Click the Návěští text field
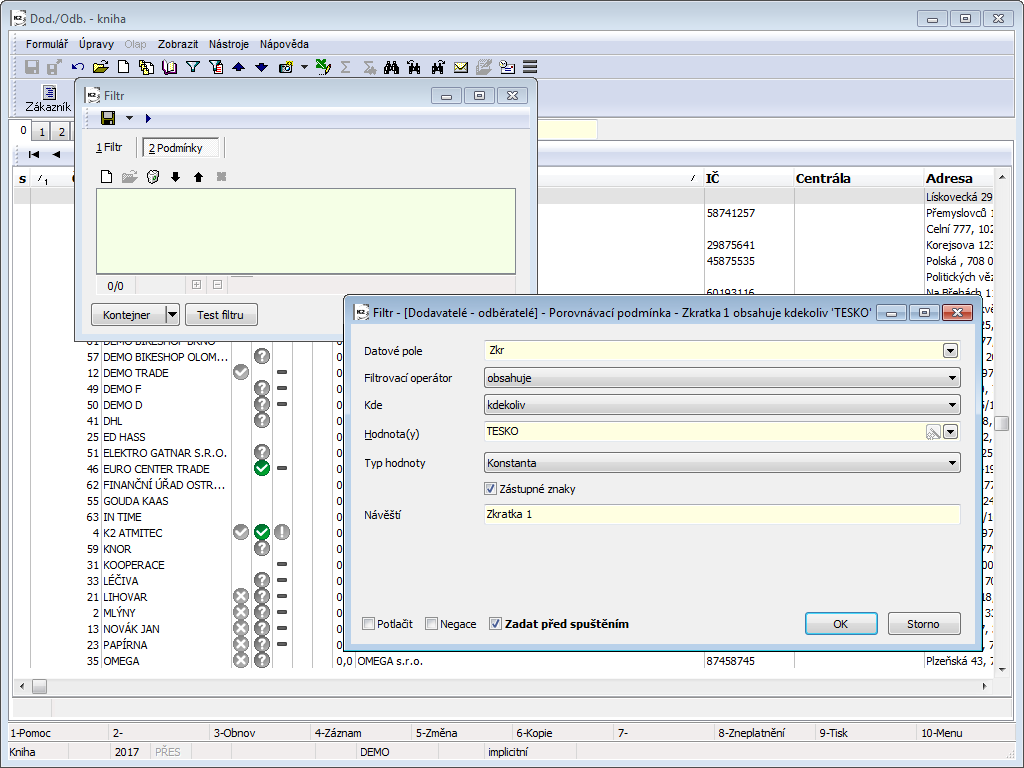 (720, 514)
